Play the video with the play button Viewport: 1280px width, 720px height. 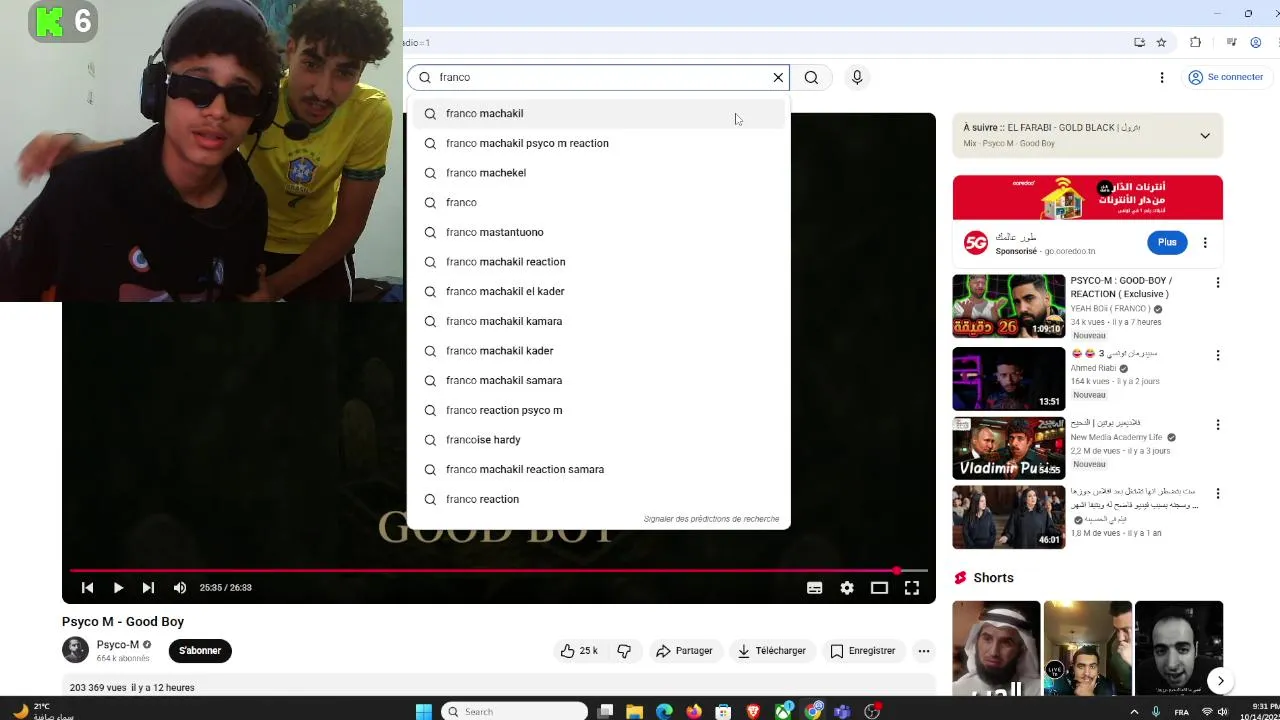coord(118,588)
